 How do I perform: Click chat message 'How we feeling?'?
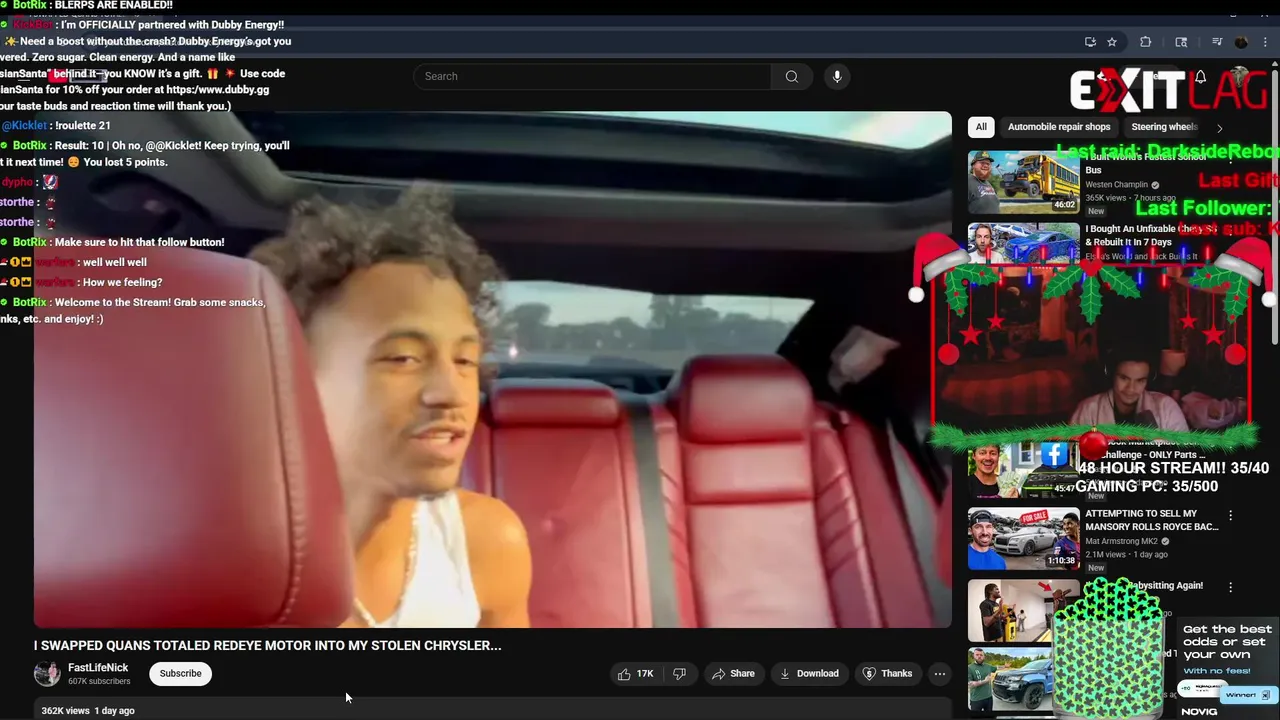pyautogui.click(x=123, y=282)
